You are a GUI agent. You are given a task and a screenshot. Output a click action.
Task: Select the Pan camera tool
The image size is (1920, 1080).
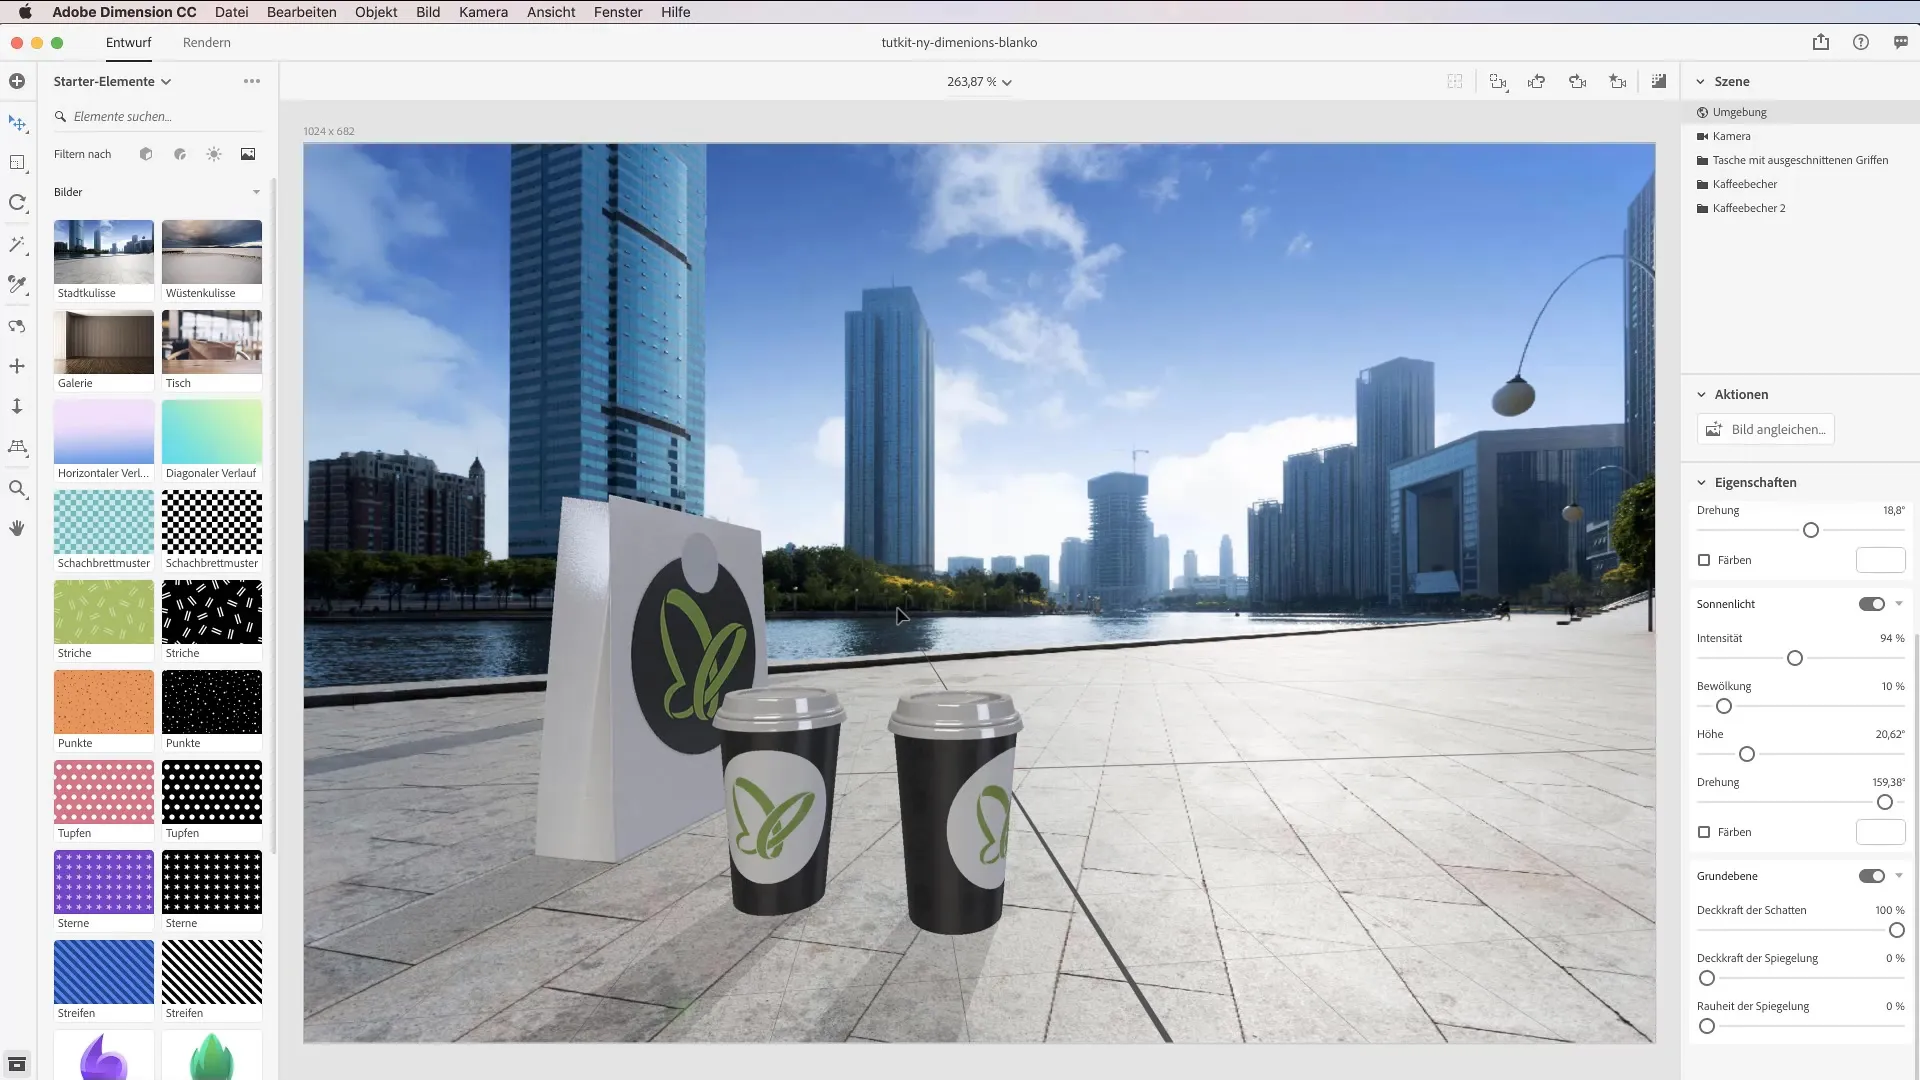tap(17, 366)
